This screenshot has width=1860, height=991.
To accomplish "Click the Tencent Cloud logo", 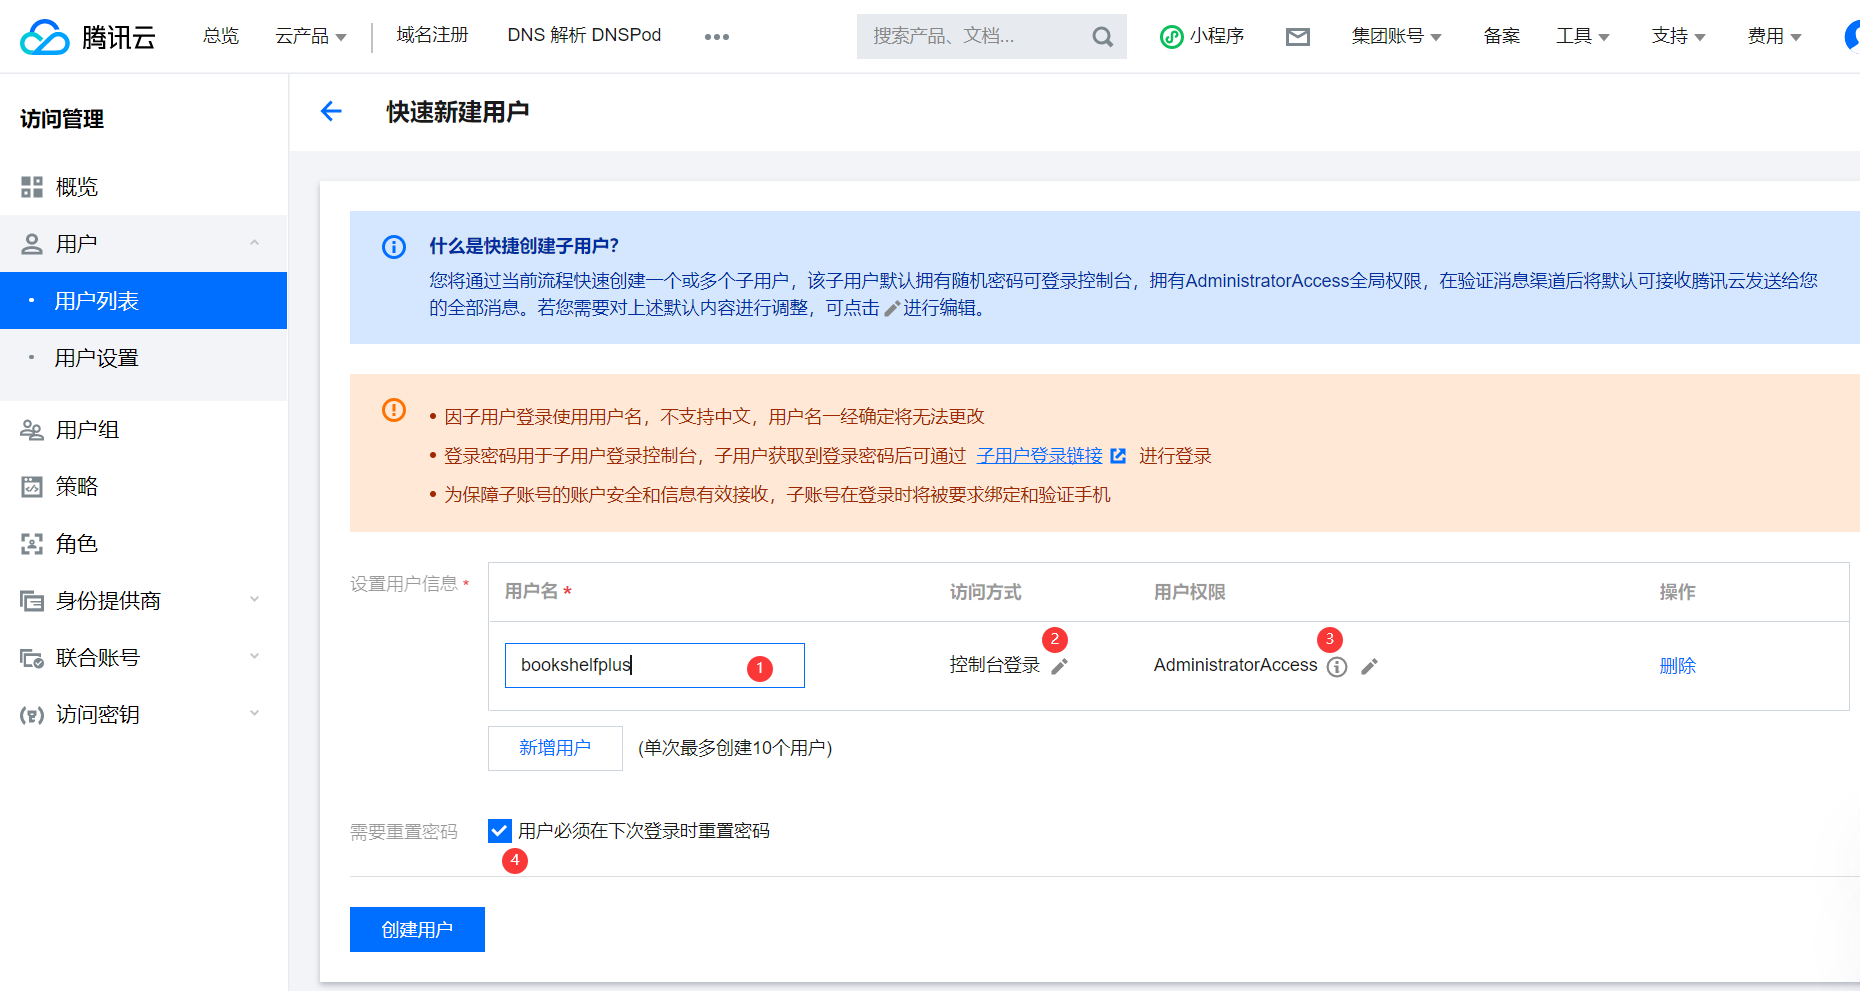I will click(88, 37).
